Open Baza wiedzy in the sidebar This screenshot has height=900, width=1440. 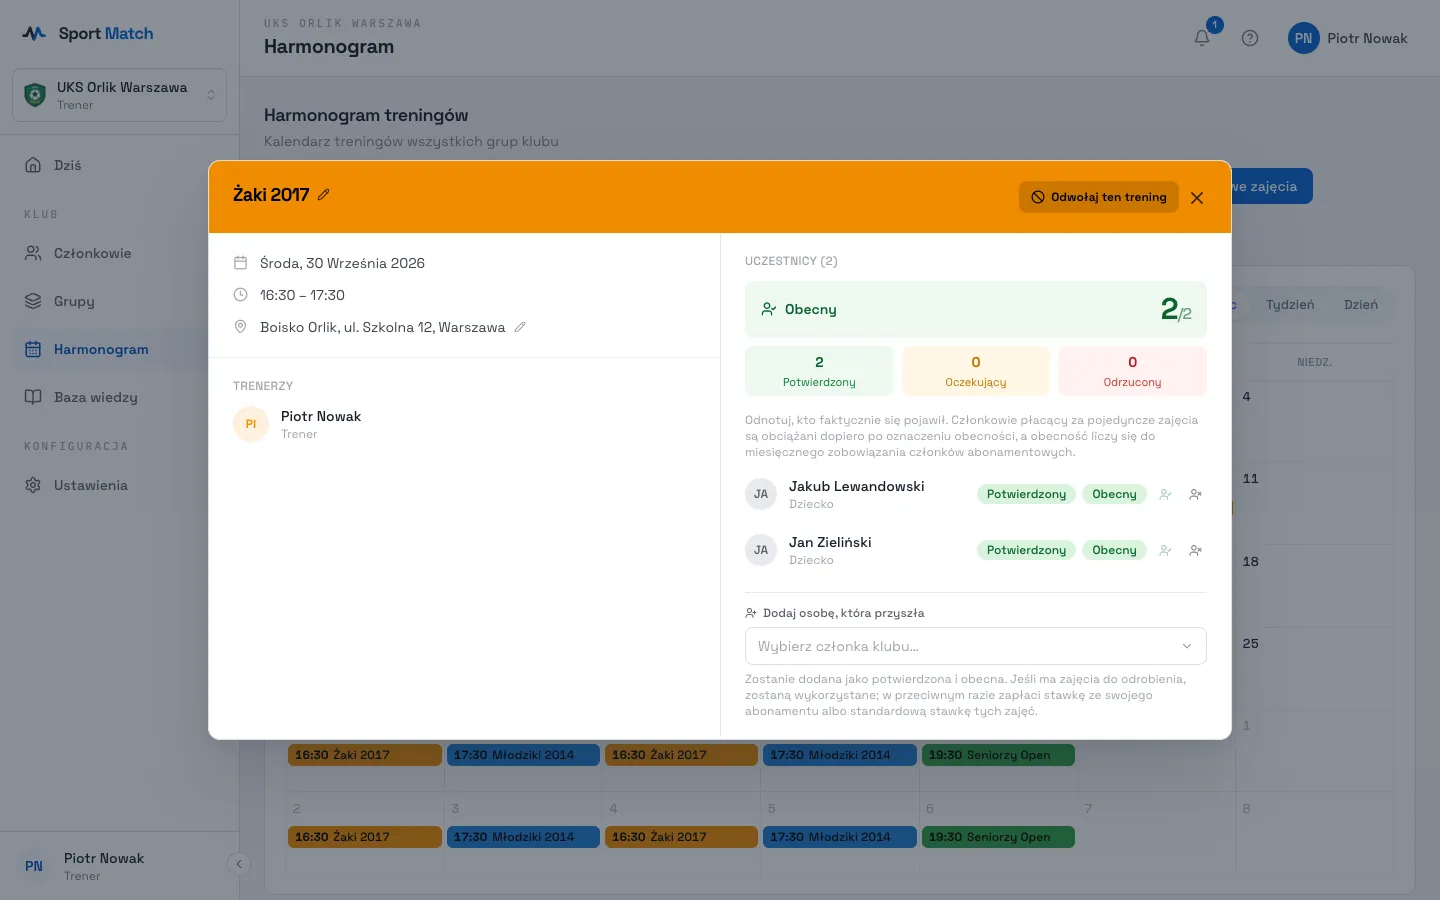click(120, 397)
